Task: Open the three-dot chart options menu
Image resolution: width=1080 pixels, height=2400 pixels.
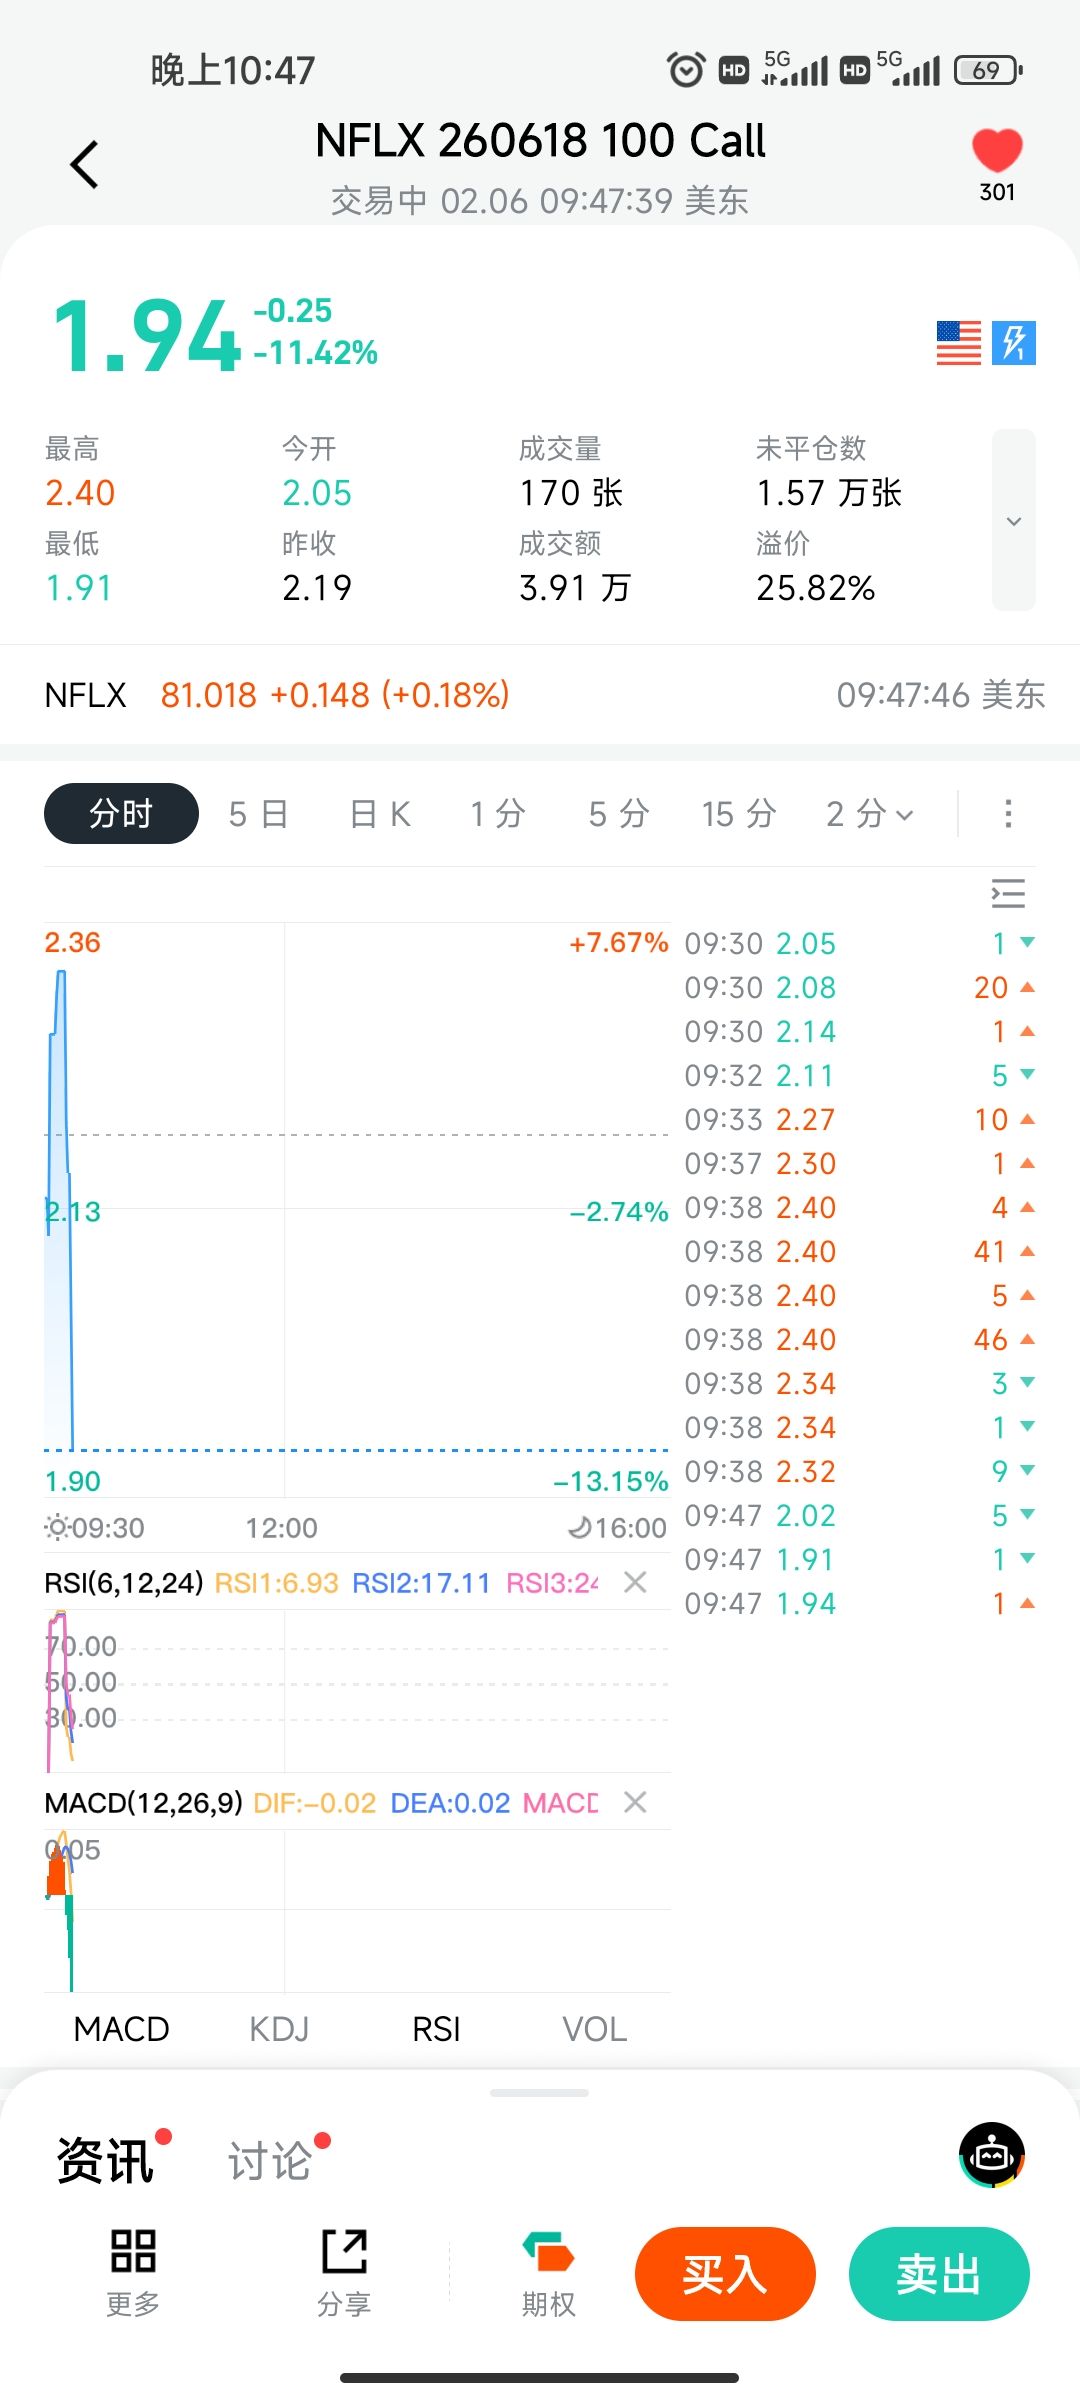Action: (x=1008, y=814)
